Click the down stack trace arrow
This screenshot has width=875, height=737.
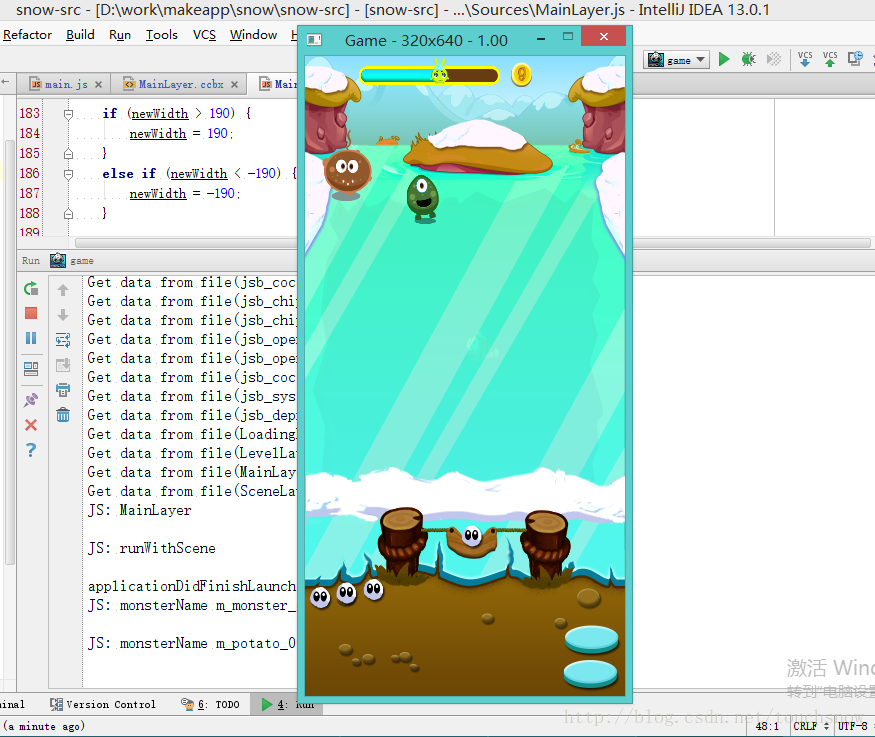tap(63, 315)
